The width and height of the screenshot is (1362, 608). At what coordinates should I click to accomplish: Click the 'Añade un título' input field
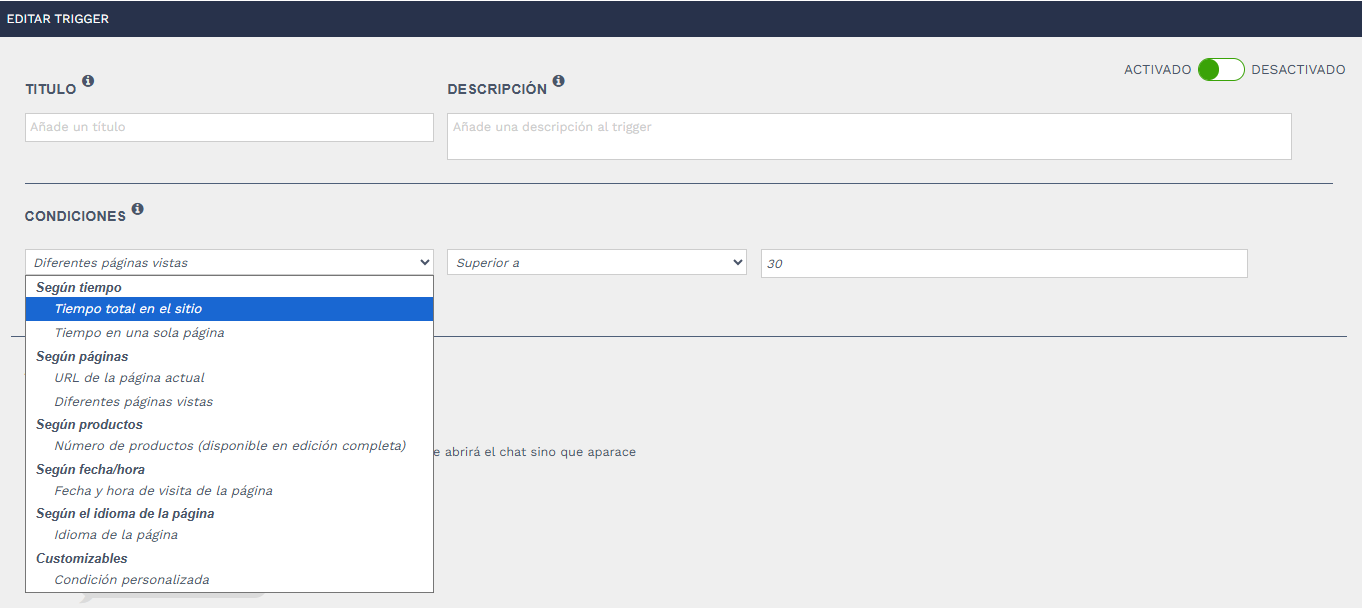pyautogui.click(x=229, y=127)
